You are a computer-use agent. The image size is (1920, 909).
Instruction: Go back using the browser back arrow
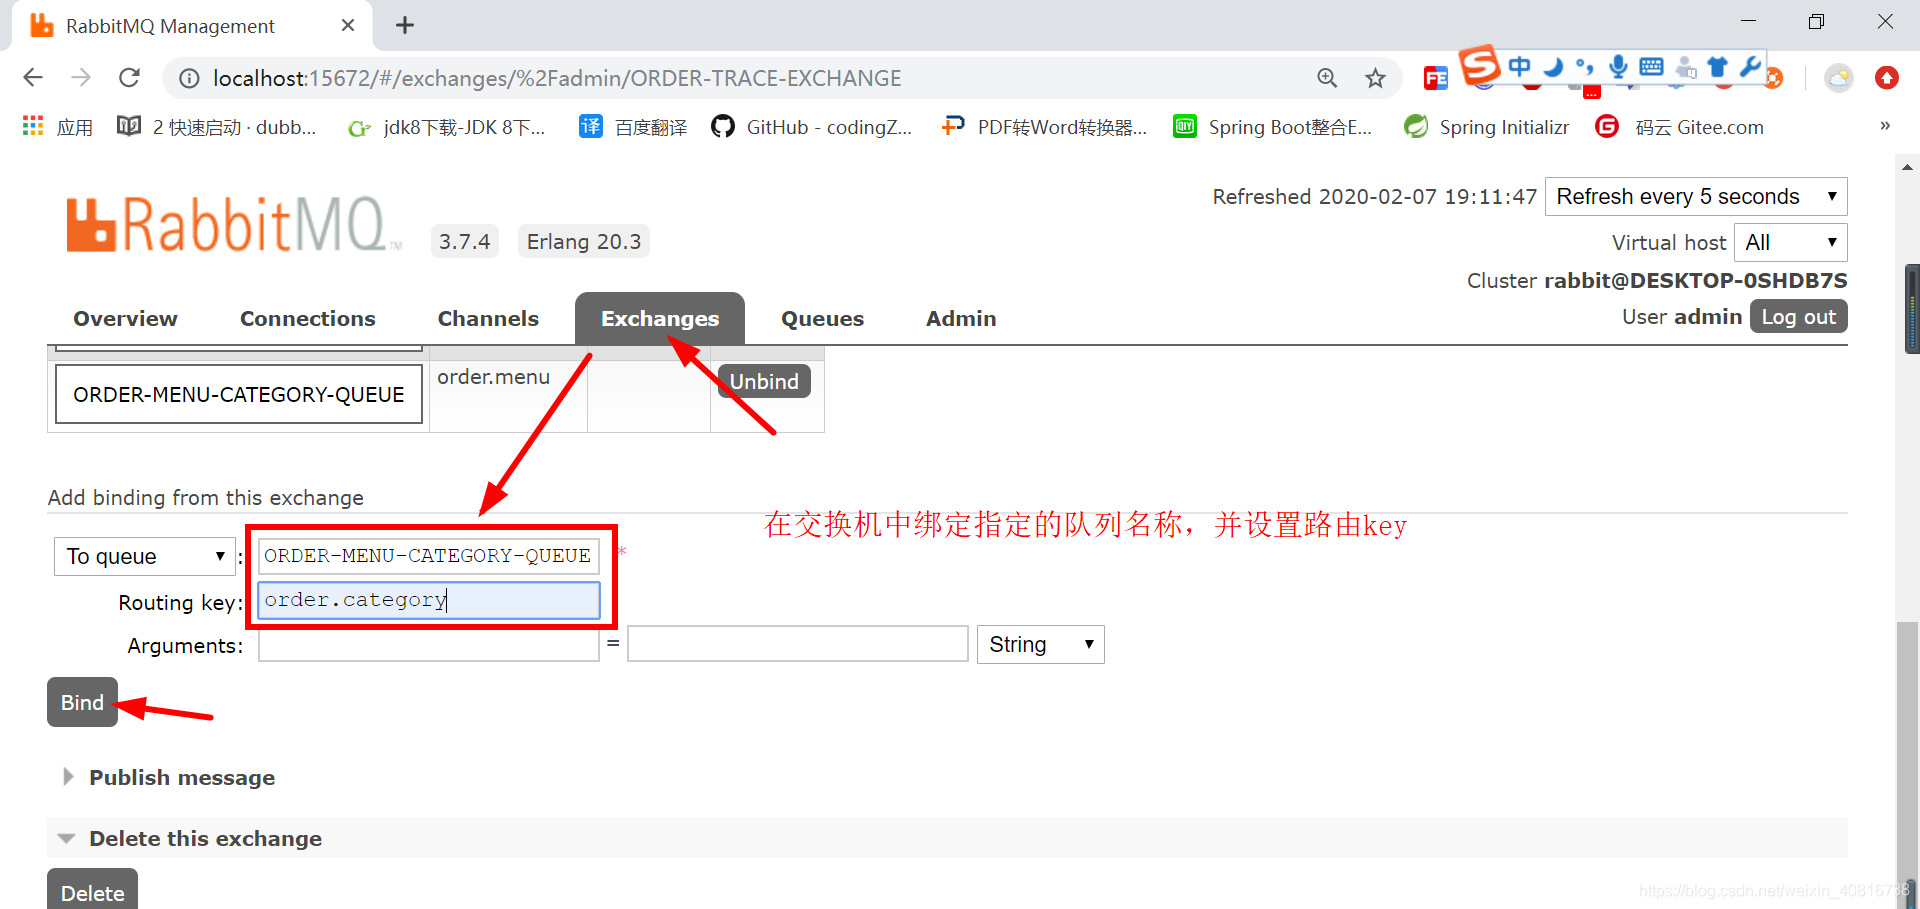[x=33, y=78]
